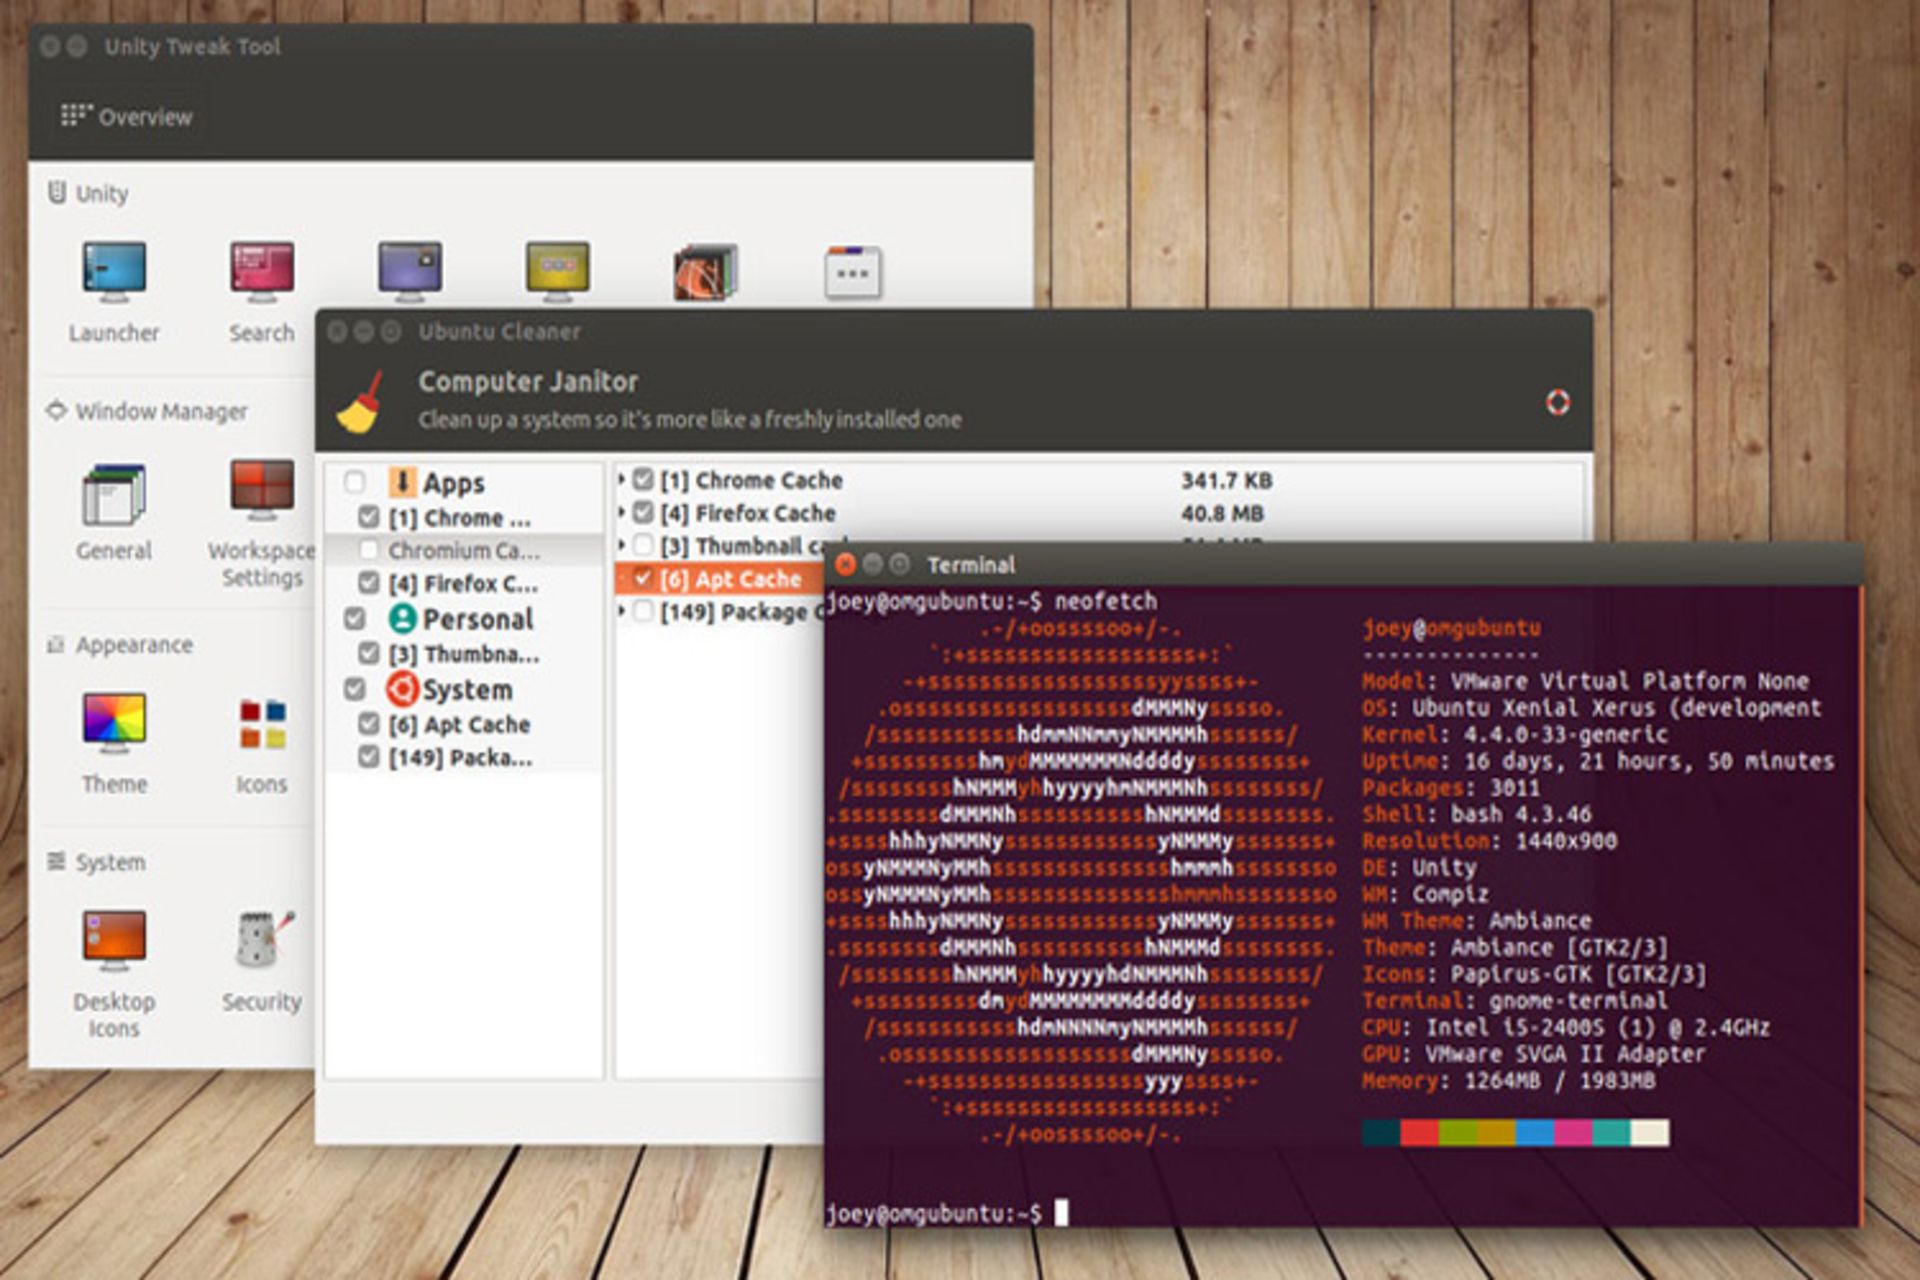1920x1280 pixels.
Task: Uncheck the highlighted [6] Apt Cache row
Action: click(x=644, y=578)
